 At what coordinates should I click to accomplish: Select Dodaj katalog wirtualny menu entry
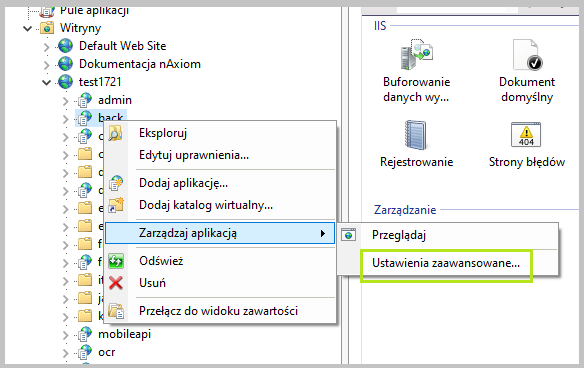[206, 205]
